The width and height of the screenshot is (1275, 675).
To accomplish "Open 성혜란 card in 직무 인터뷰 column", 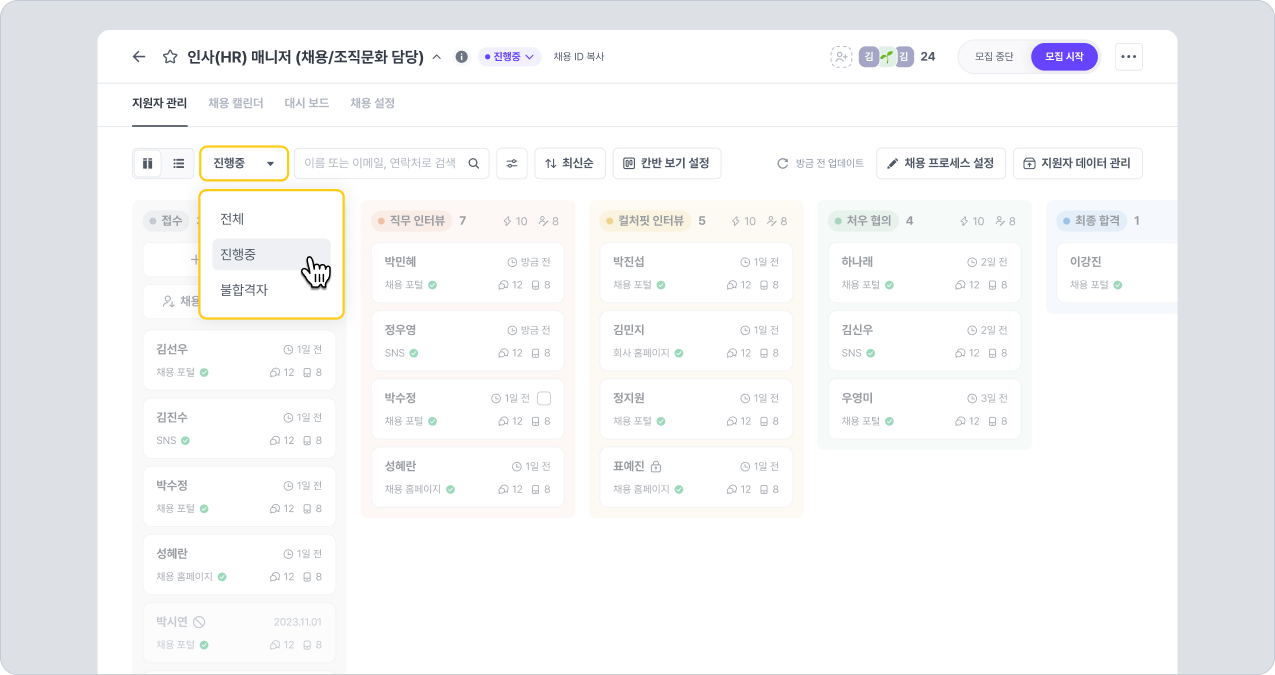I will click(x=467, y=477).
